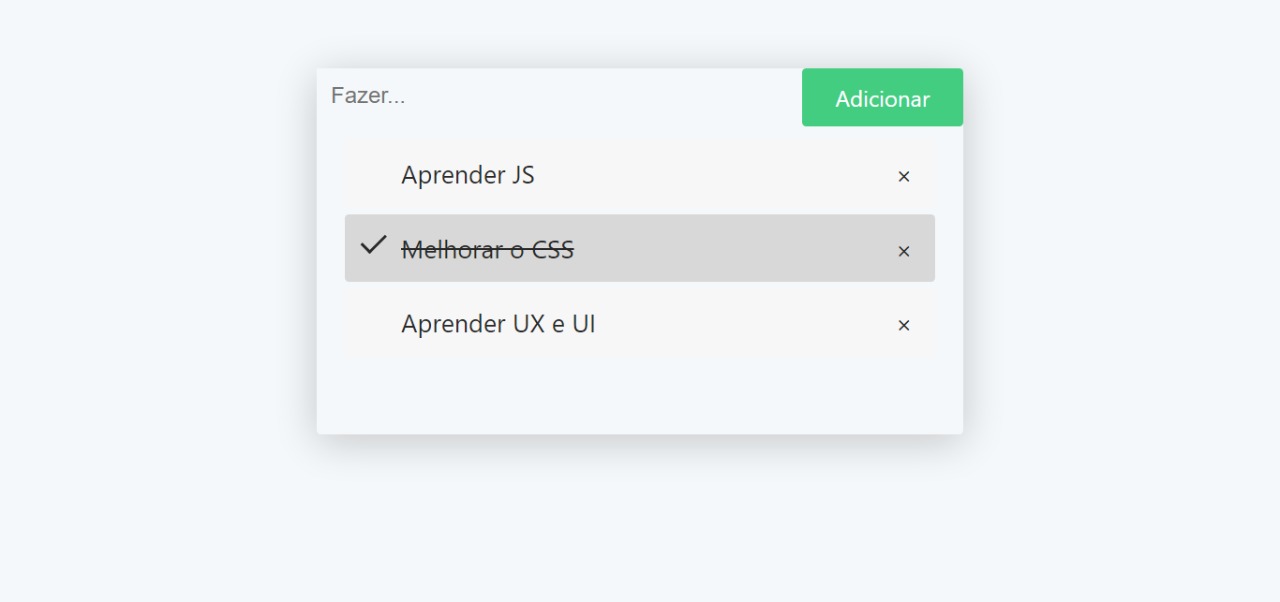Select the Aprender JS text label
The width and height of the screenshot is (1280, 602).
[468, 175]
